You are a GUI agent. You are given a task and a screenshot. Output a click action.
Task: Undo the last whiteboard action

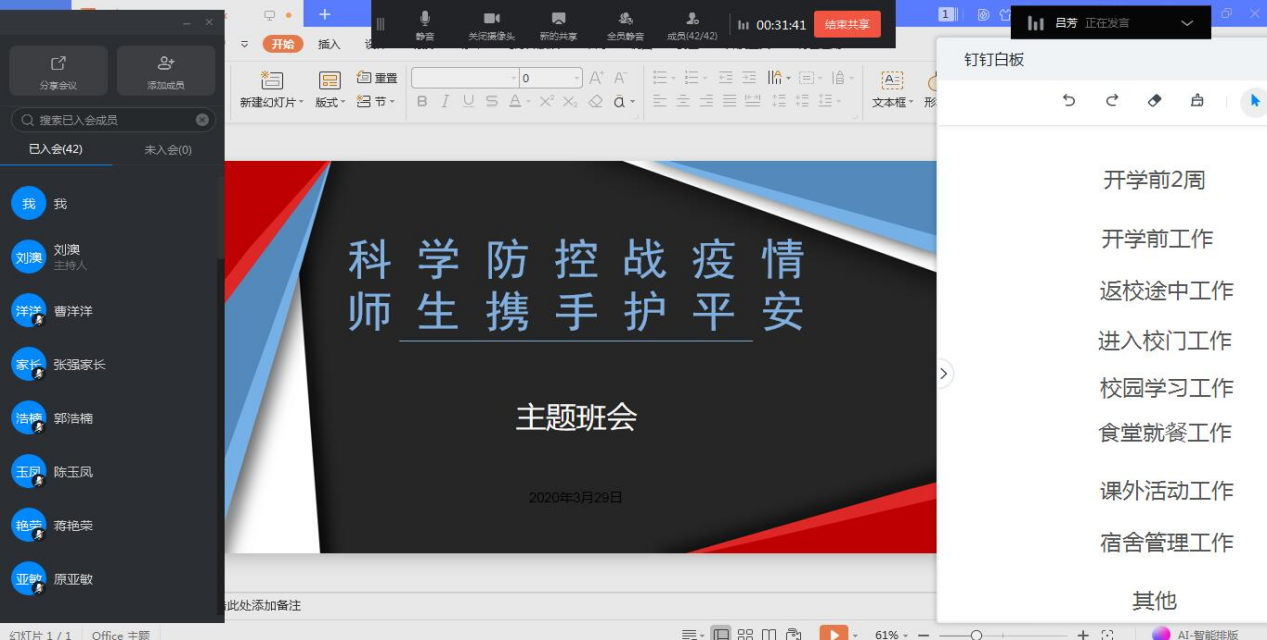click(1069, 101)
